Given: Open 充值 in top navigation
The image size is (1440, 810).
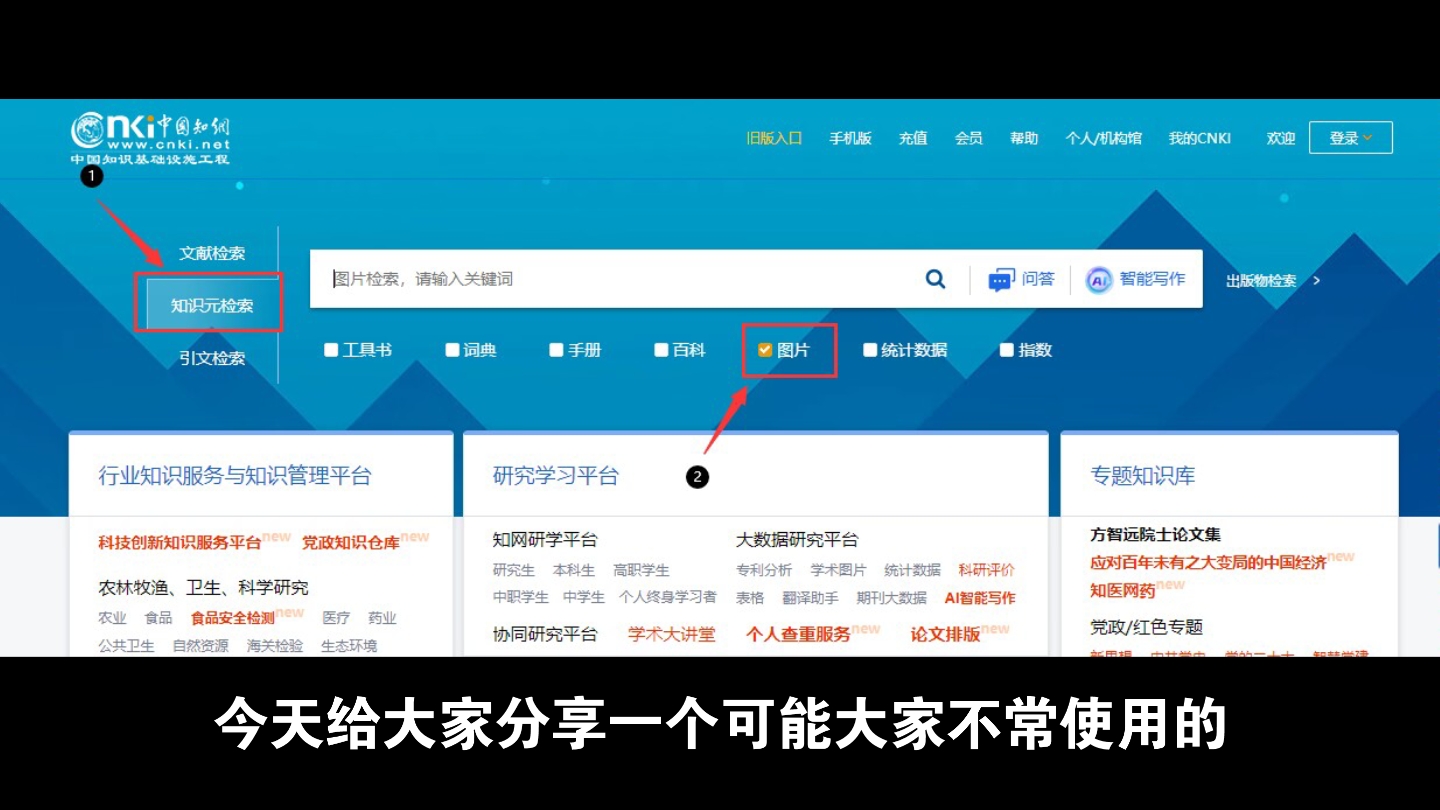Looking at the screenshot, I should (913, 138).
